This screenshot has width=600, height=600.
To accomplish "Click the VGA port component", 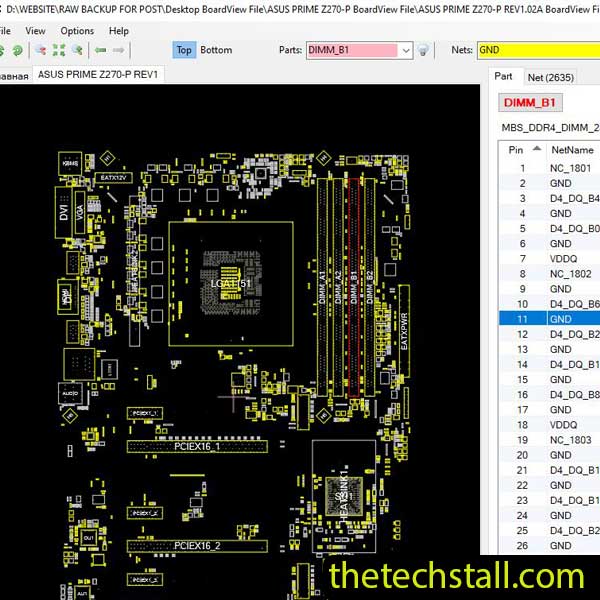I will [x=80, y=212].
